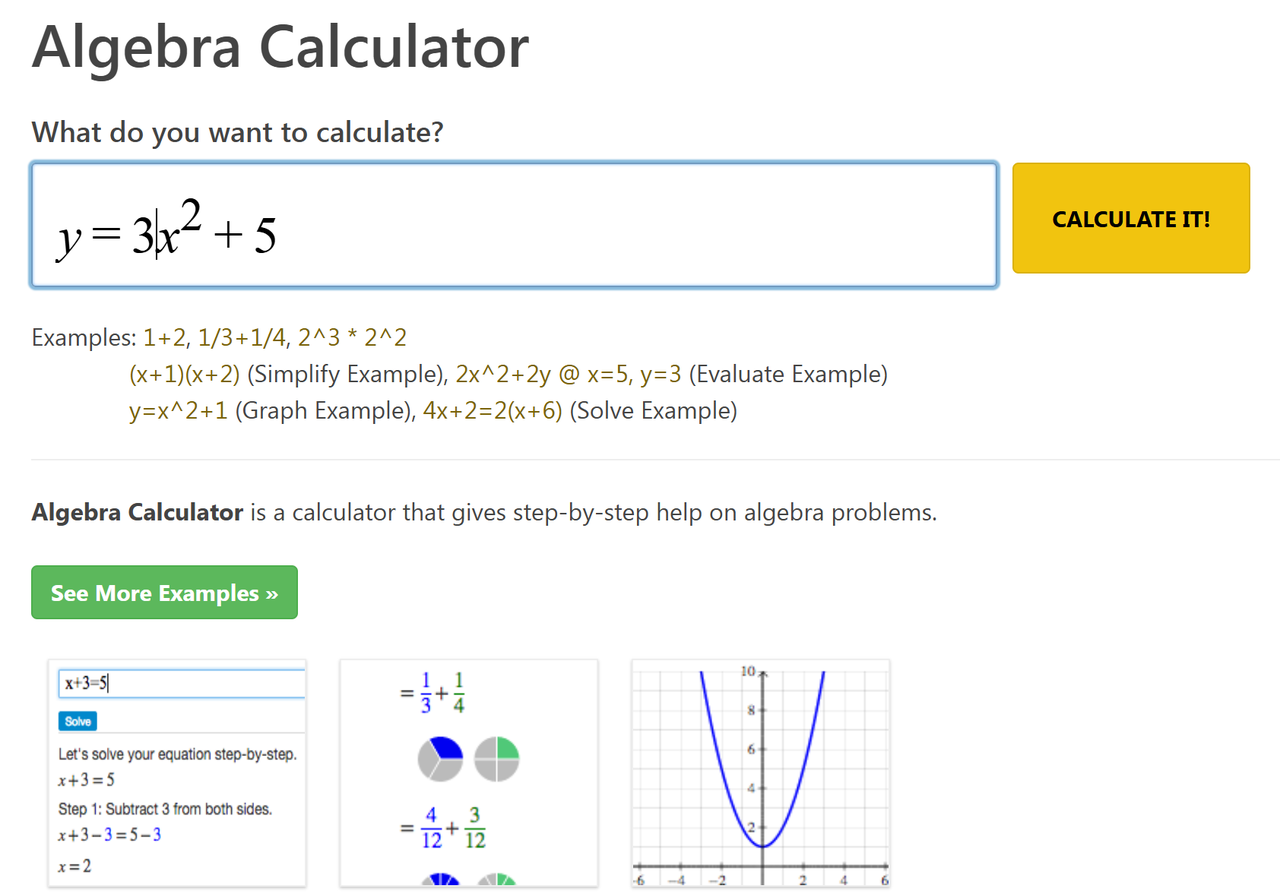Click the bold Algebra Calculator description text
The height and width of the screenshot is (892, 1280).
pyautogui.click(x=137, y=513)
